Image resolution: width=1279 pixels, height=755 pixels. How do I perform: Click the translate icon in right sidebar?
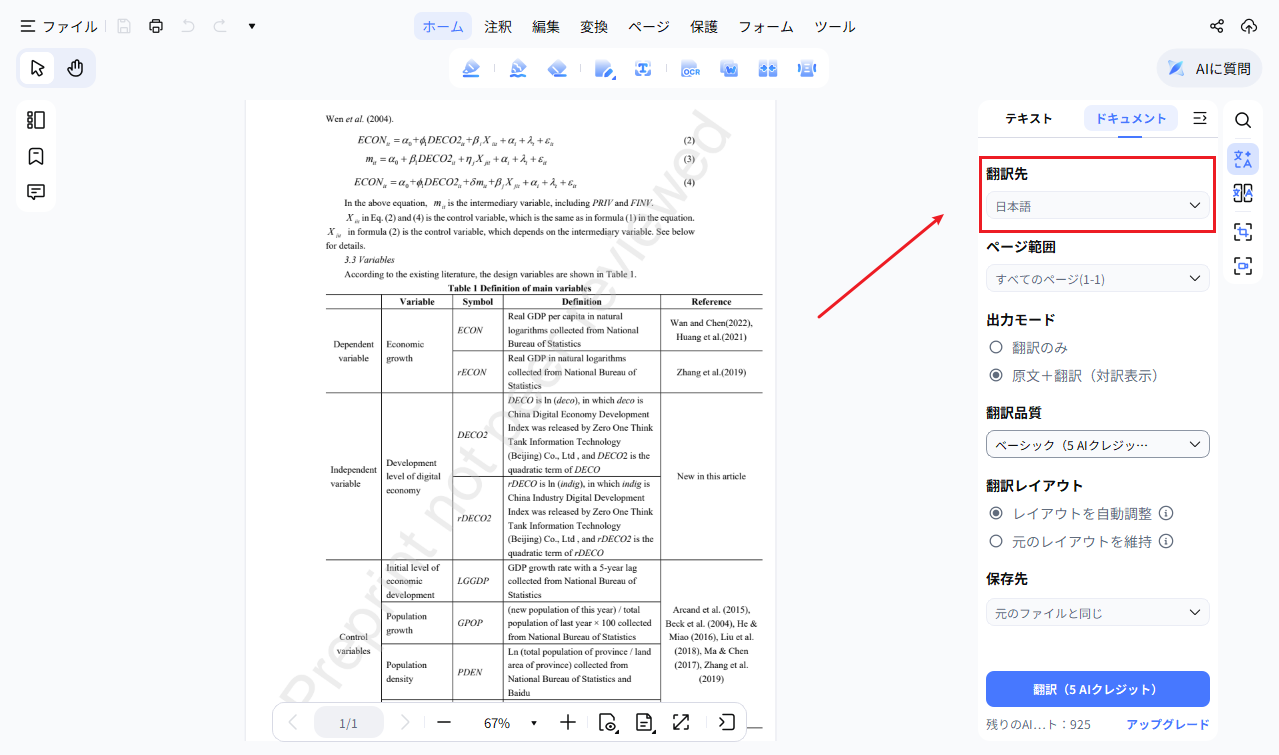1243,158
